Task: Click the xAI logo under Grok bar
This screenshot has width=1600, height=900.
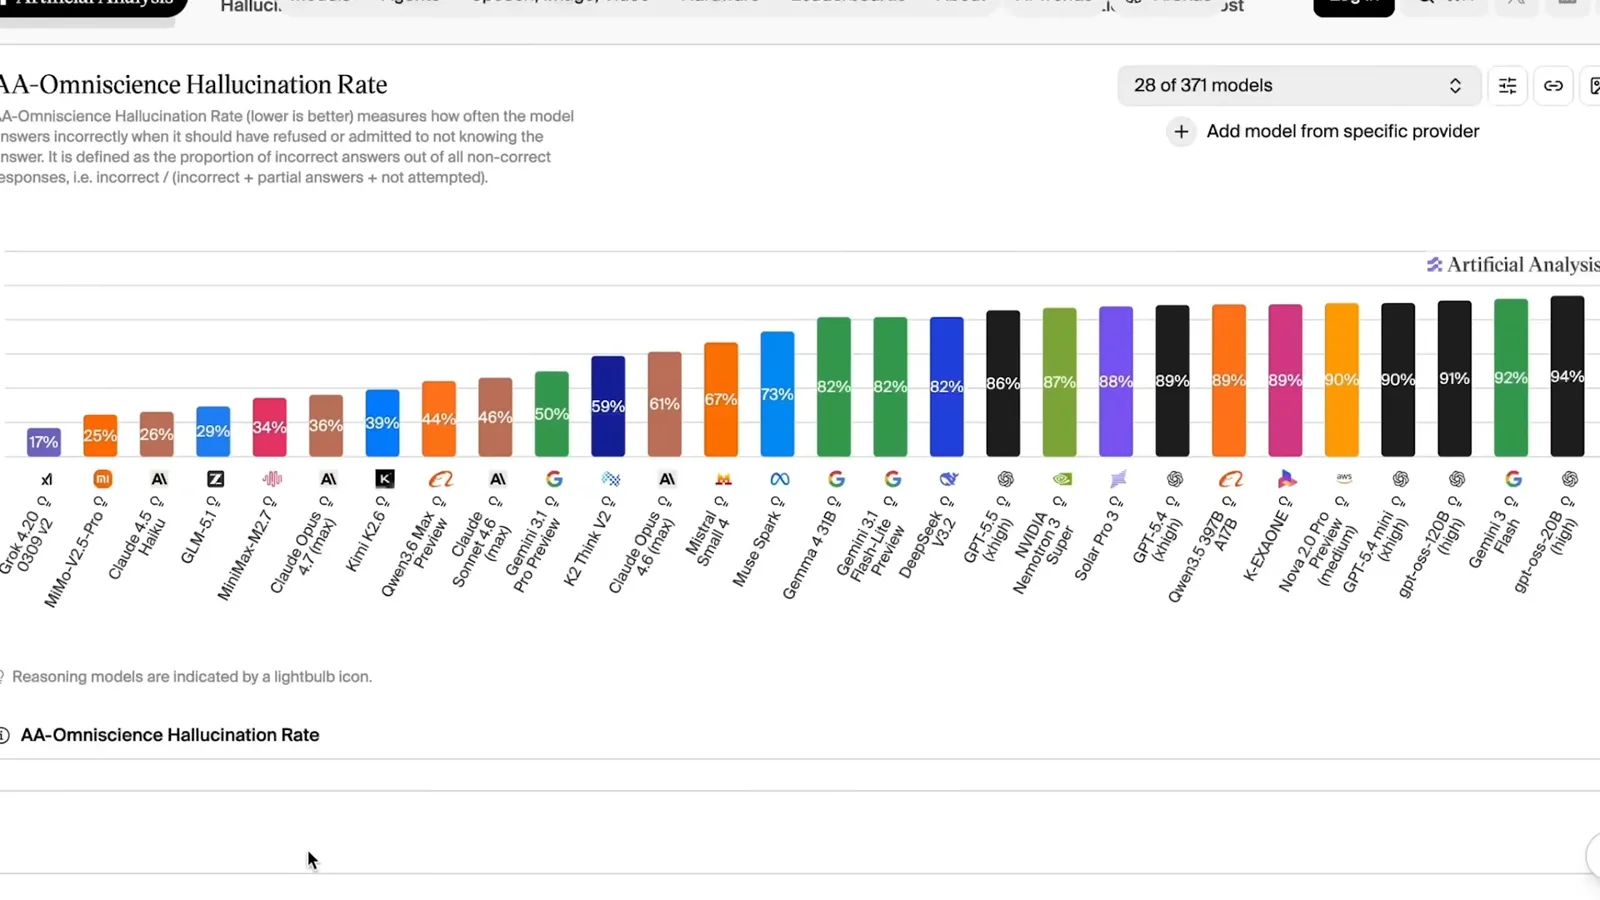Action: point(46,479)
